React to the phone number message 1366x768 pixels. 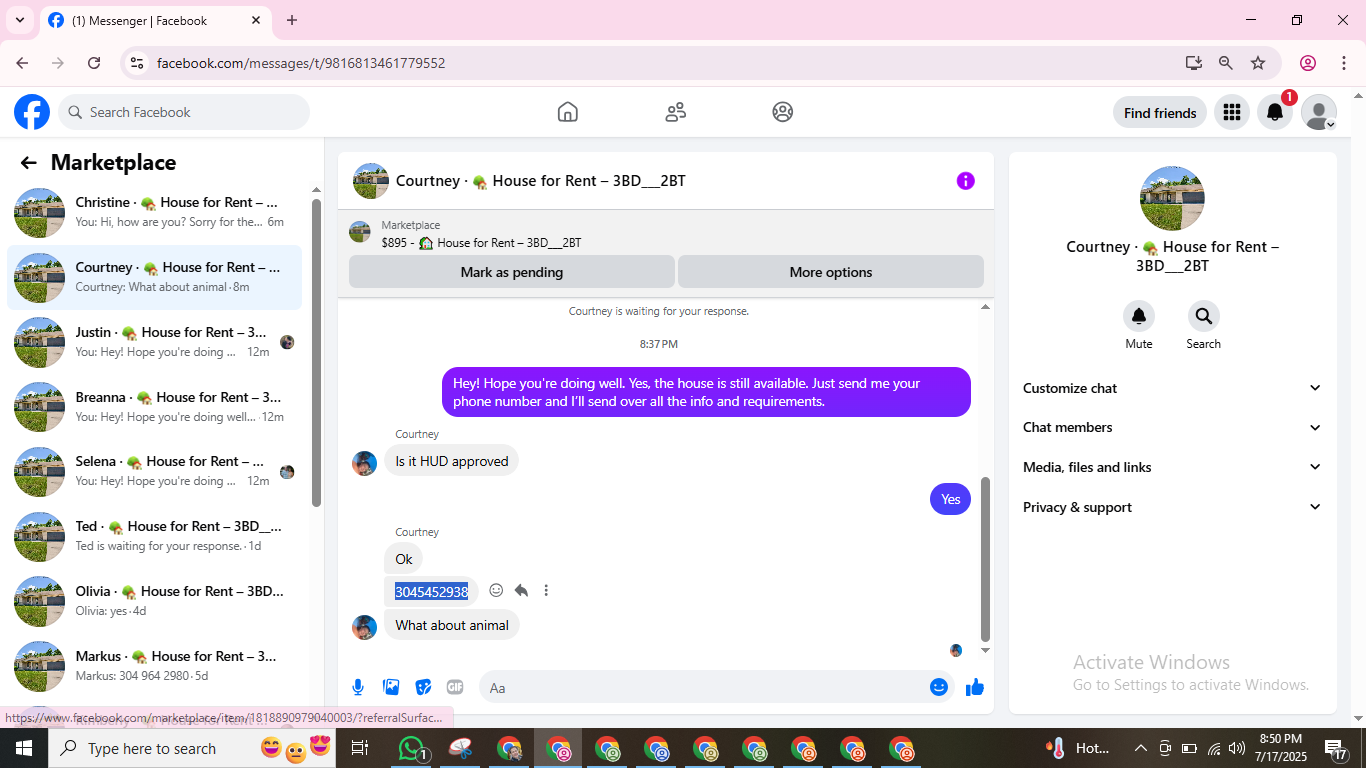(496, 591)
